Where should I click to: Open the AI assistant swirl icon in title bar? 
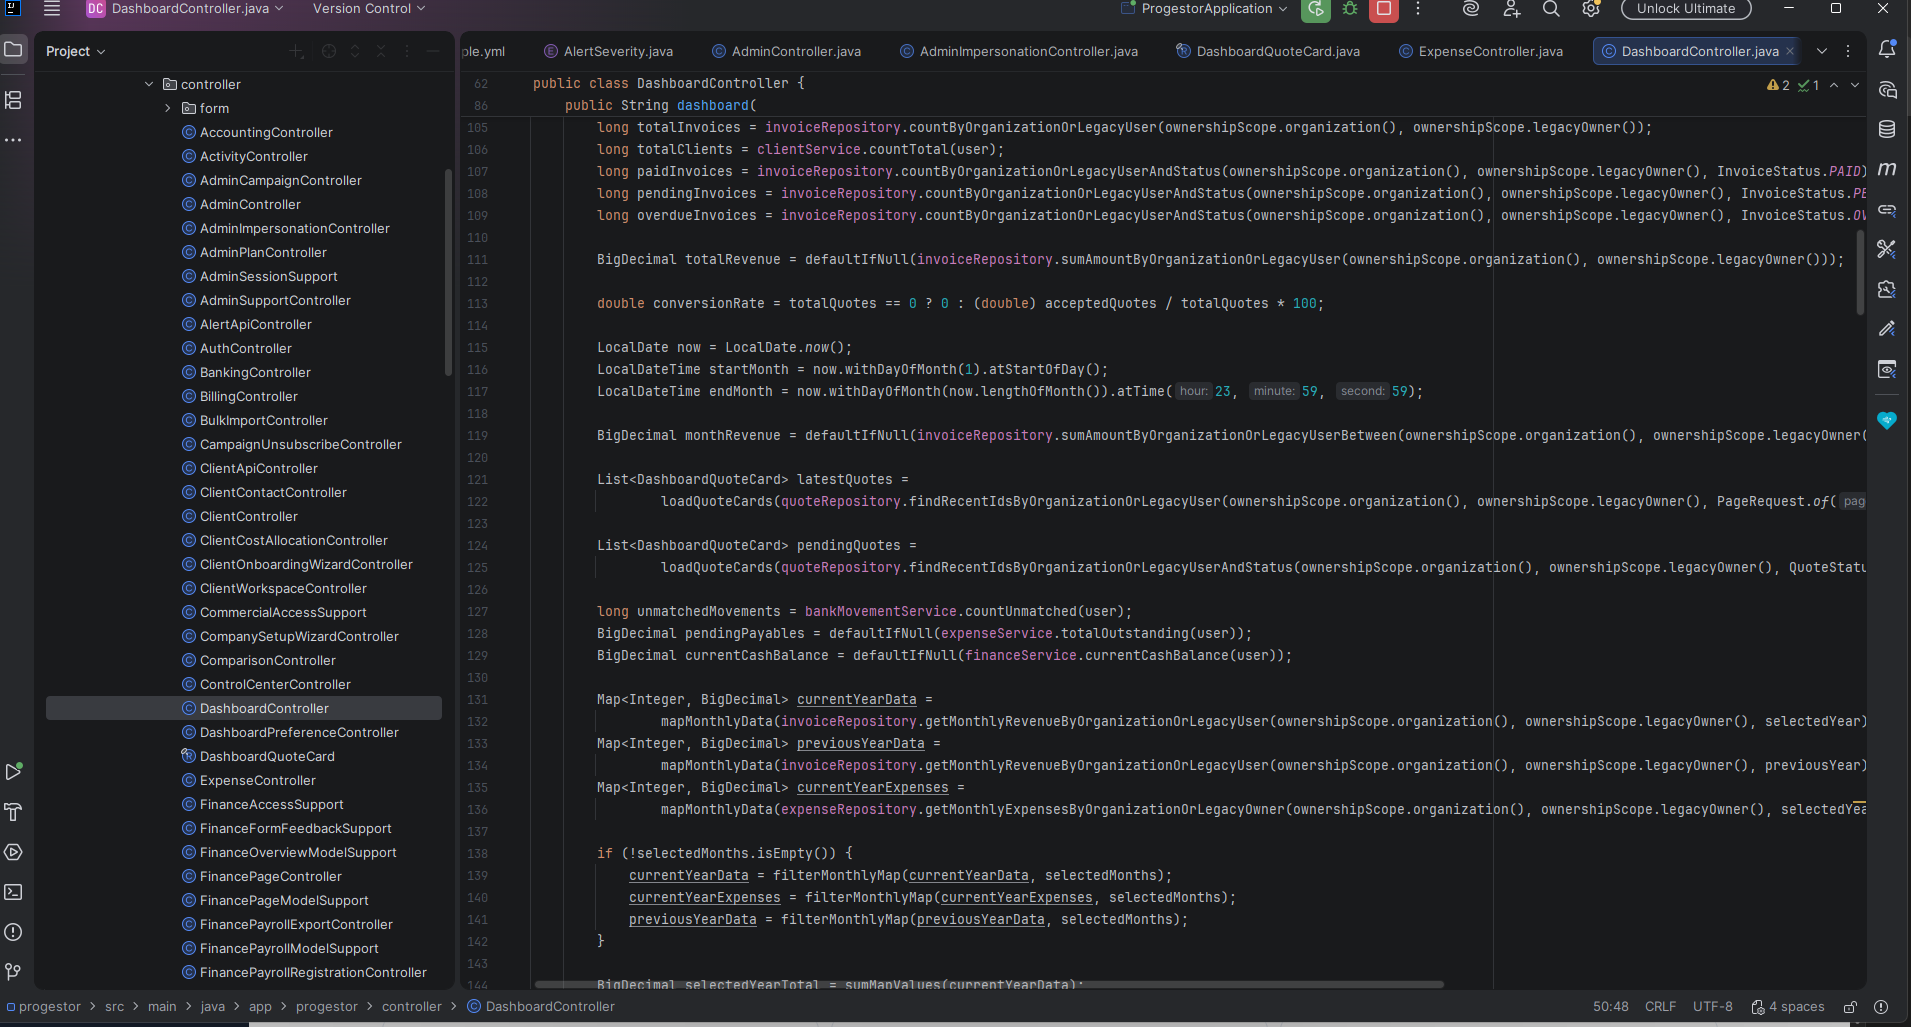(x=1470, y=9)
